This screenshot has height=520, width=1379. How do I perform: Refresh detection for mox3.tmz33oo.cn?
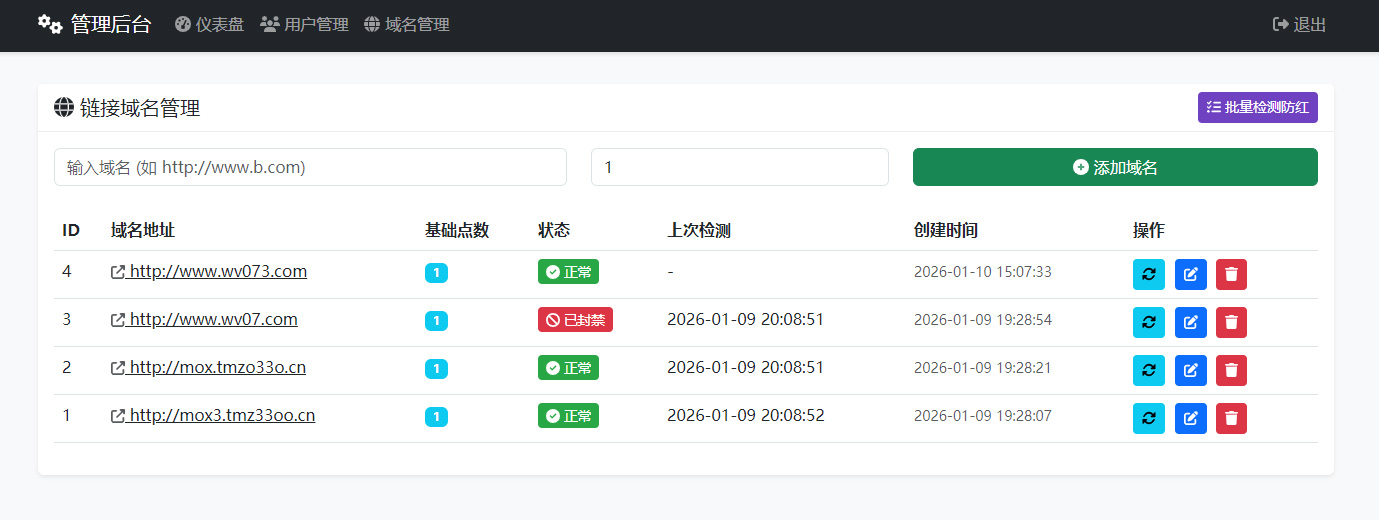point(1148,418)
